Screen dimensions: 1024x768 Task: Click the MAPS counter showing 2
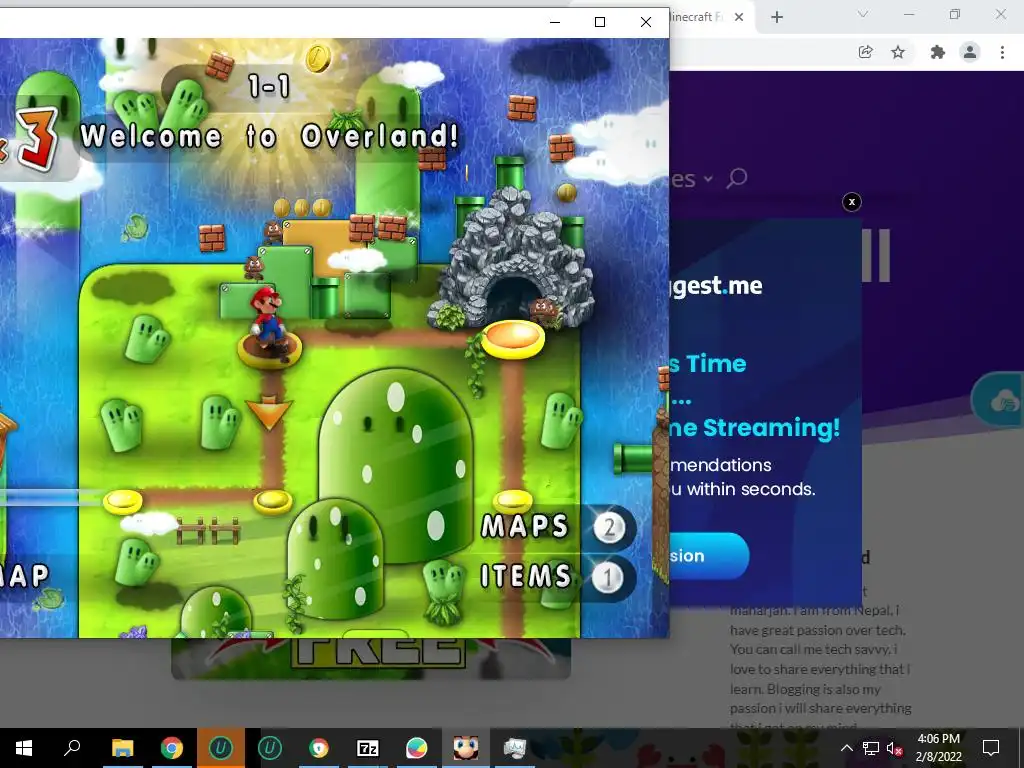609,527
